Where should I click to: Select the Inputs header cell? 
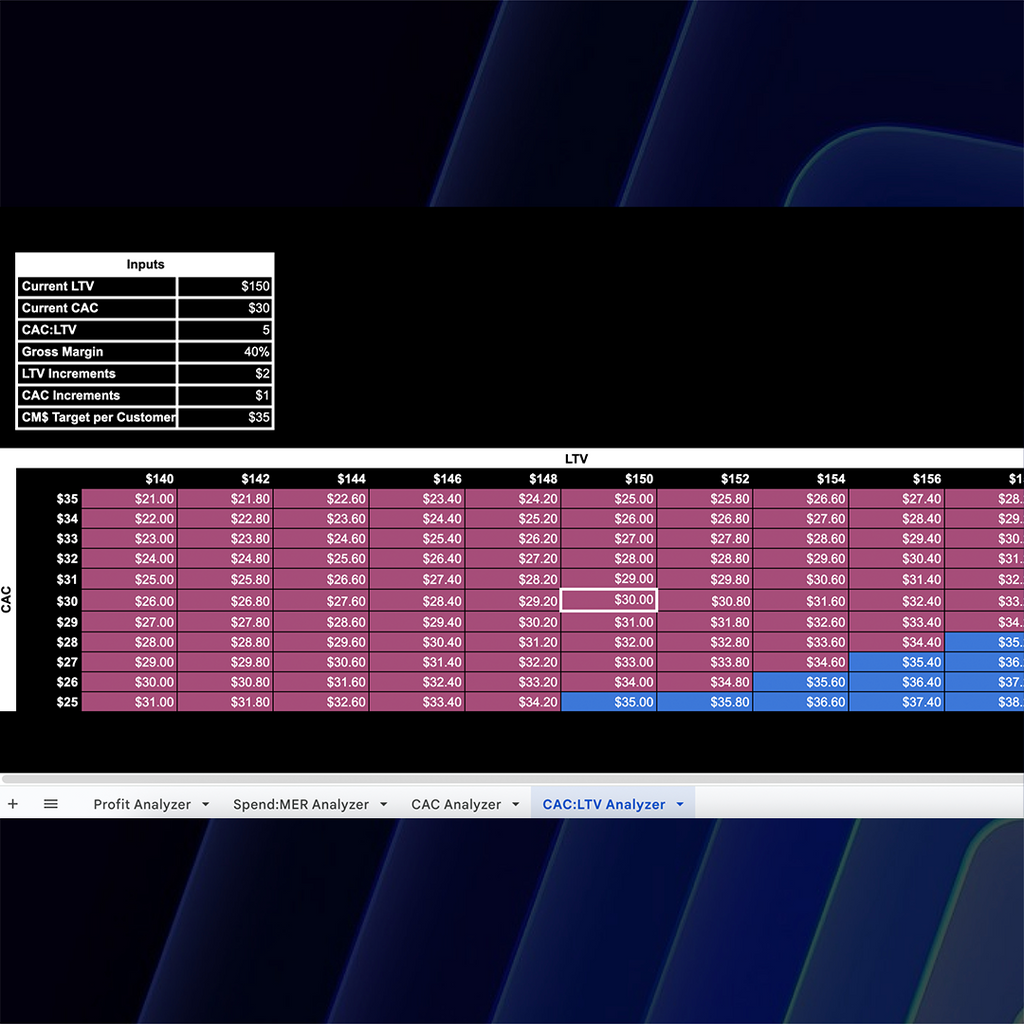[x=145, y=264]
